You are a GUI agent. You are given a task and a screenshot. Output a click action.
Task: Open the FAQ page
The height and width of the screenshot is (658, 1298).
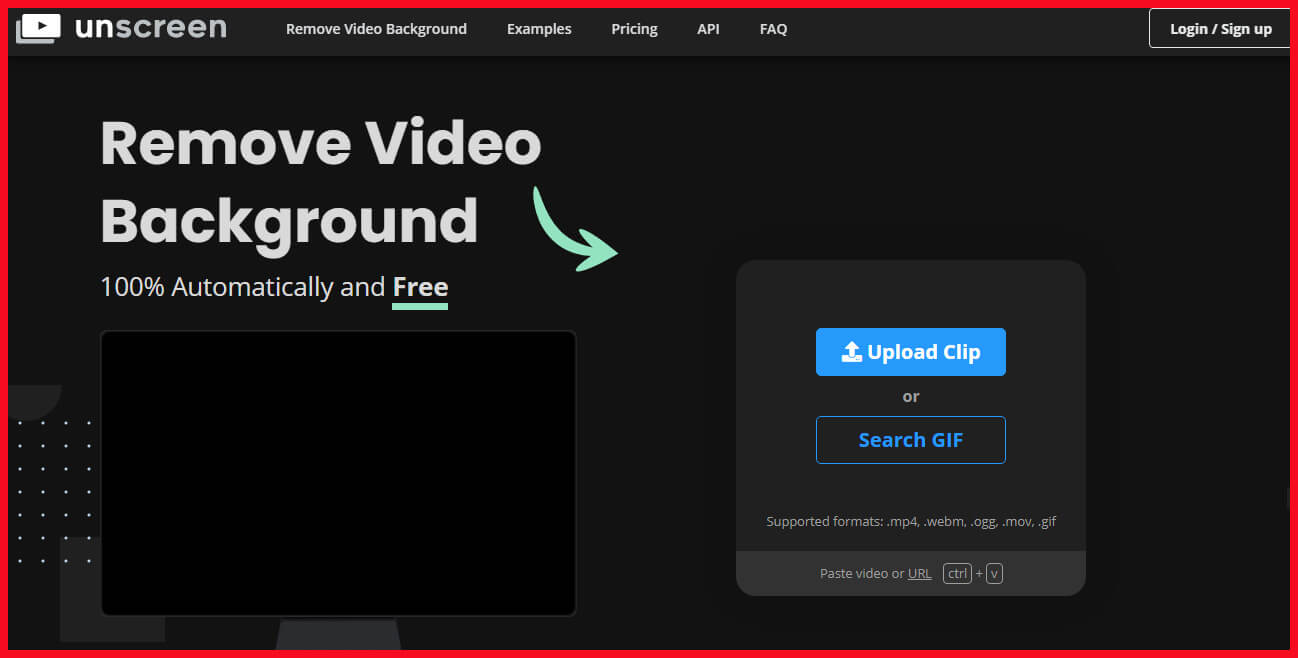click(x=773, y=29)
